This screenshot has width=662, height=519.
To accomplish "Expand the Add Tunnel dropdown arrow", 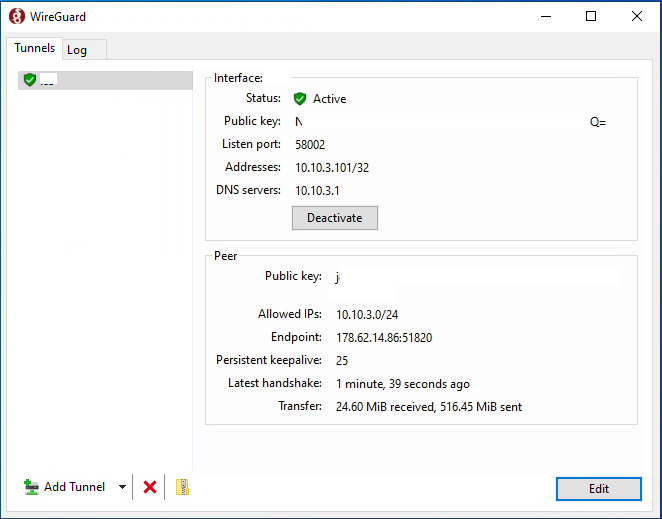I will pos(122,487).
